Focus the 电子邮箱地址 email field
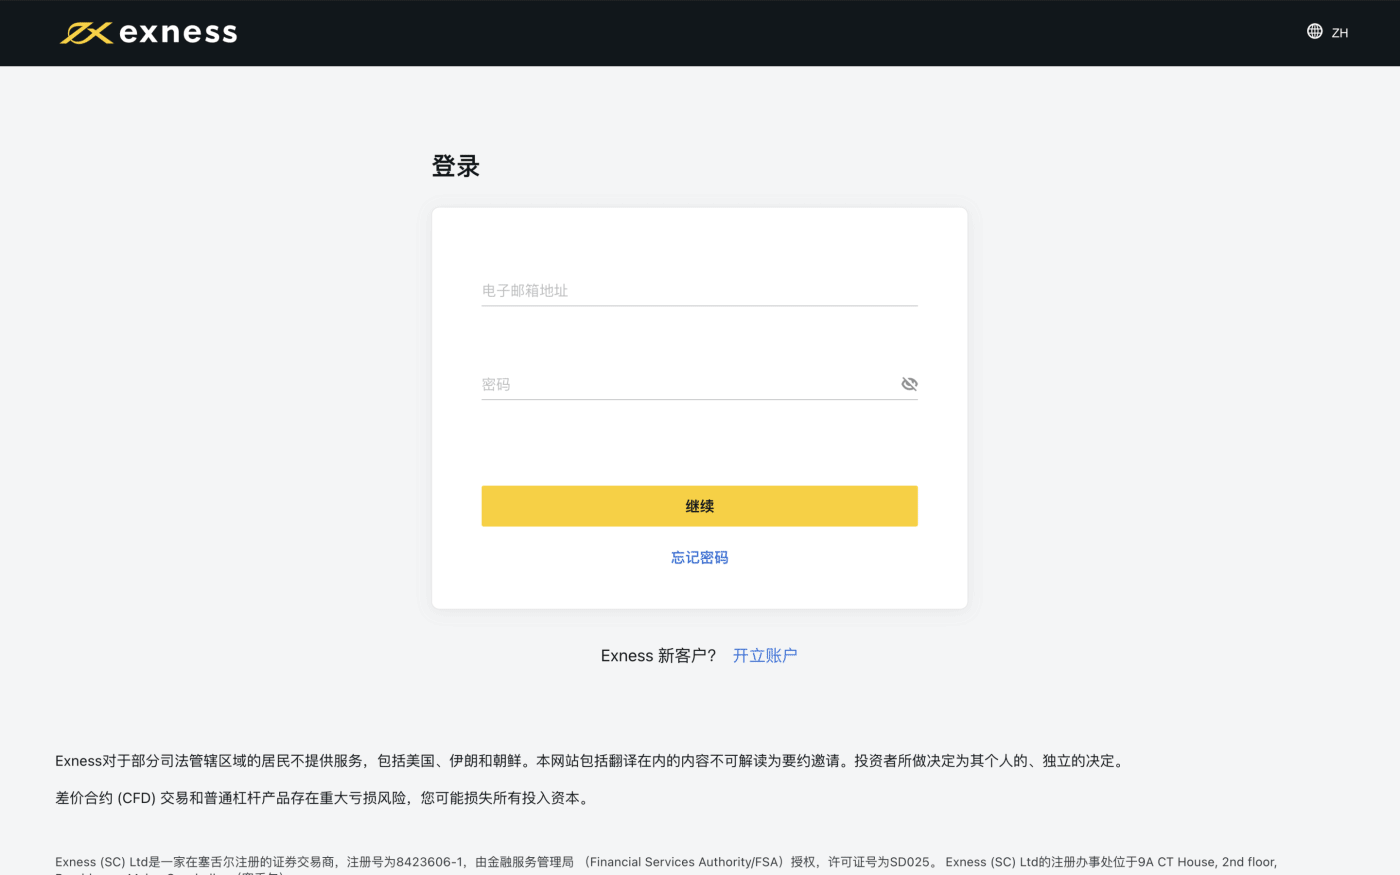 [x=699, y=290]
